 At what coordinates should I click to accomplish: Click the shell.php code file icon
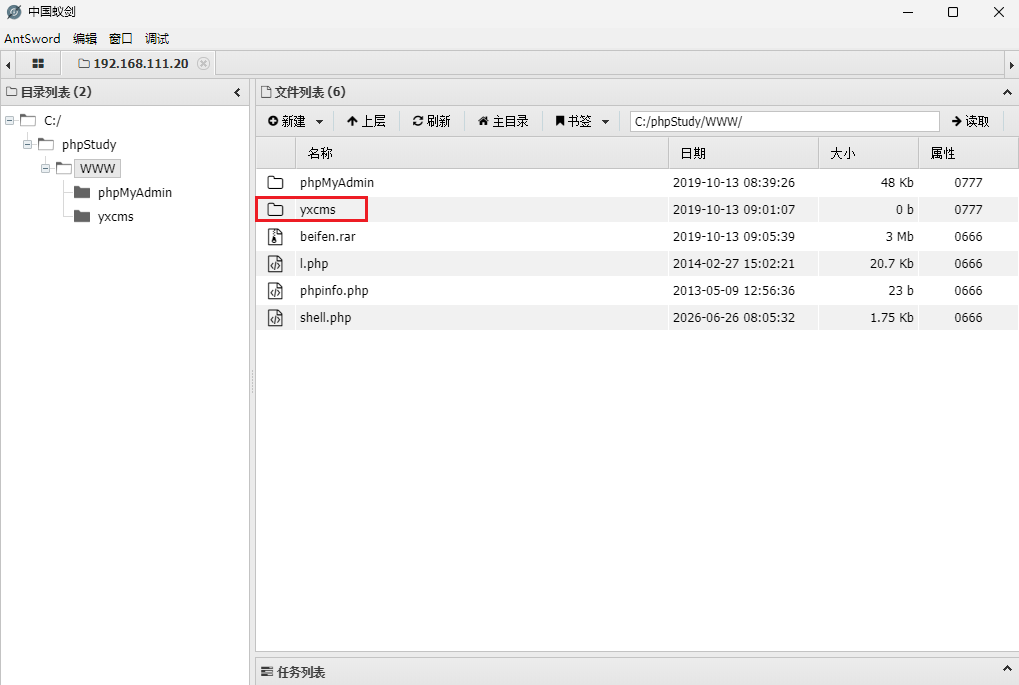tap(276, 318)
